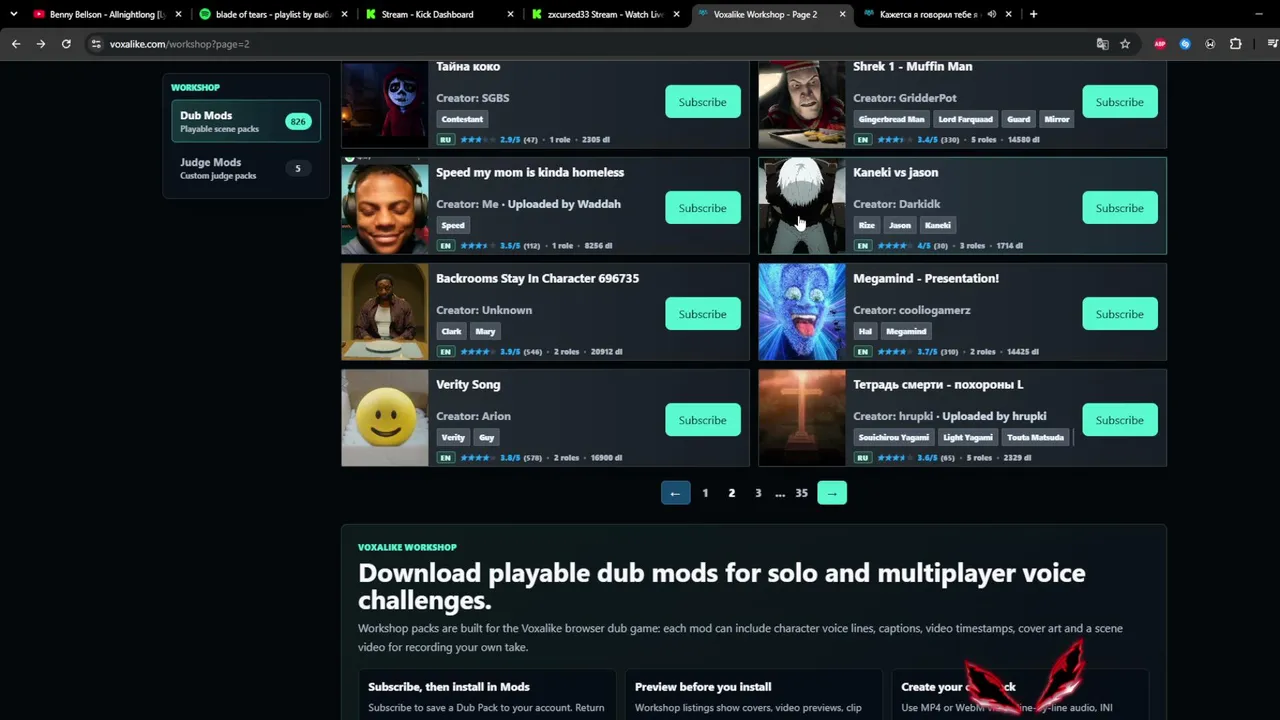Image resolution: width=1280 pixels, height=720 pixels.
Task: Subscribe to the Verity Song mod
Action: (703, 420)
